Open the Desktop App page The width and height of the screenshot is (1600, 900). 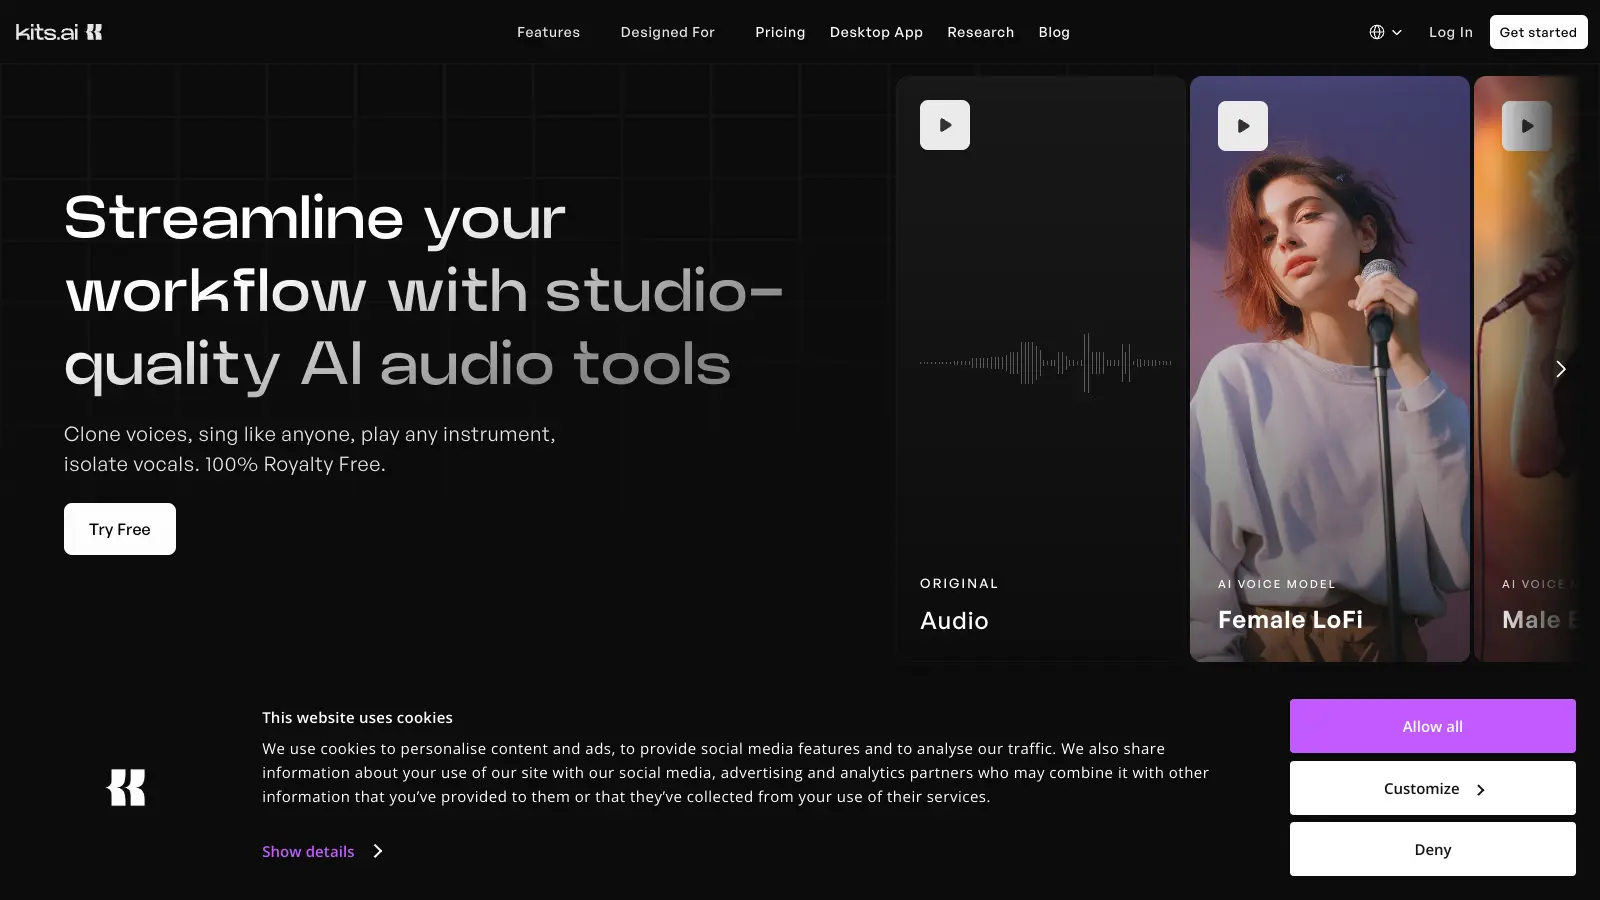click(876, 32)
